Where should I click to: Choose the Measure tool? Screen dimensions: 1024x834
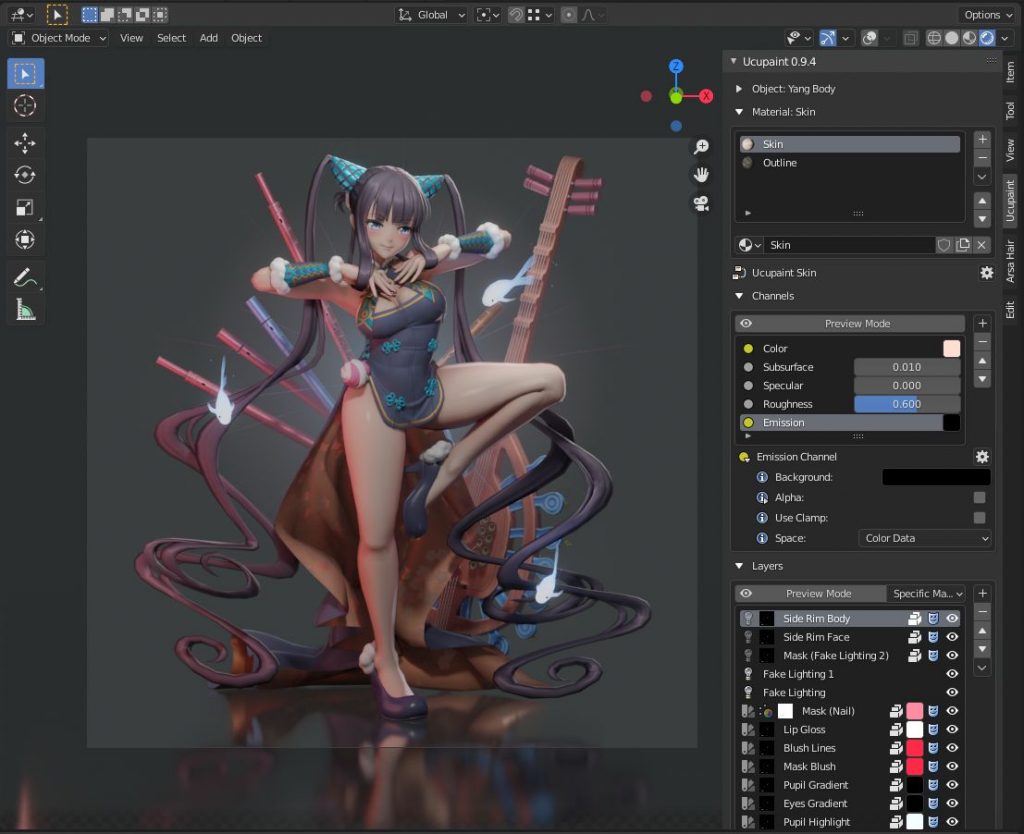pos(24,310)
